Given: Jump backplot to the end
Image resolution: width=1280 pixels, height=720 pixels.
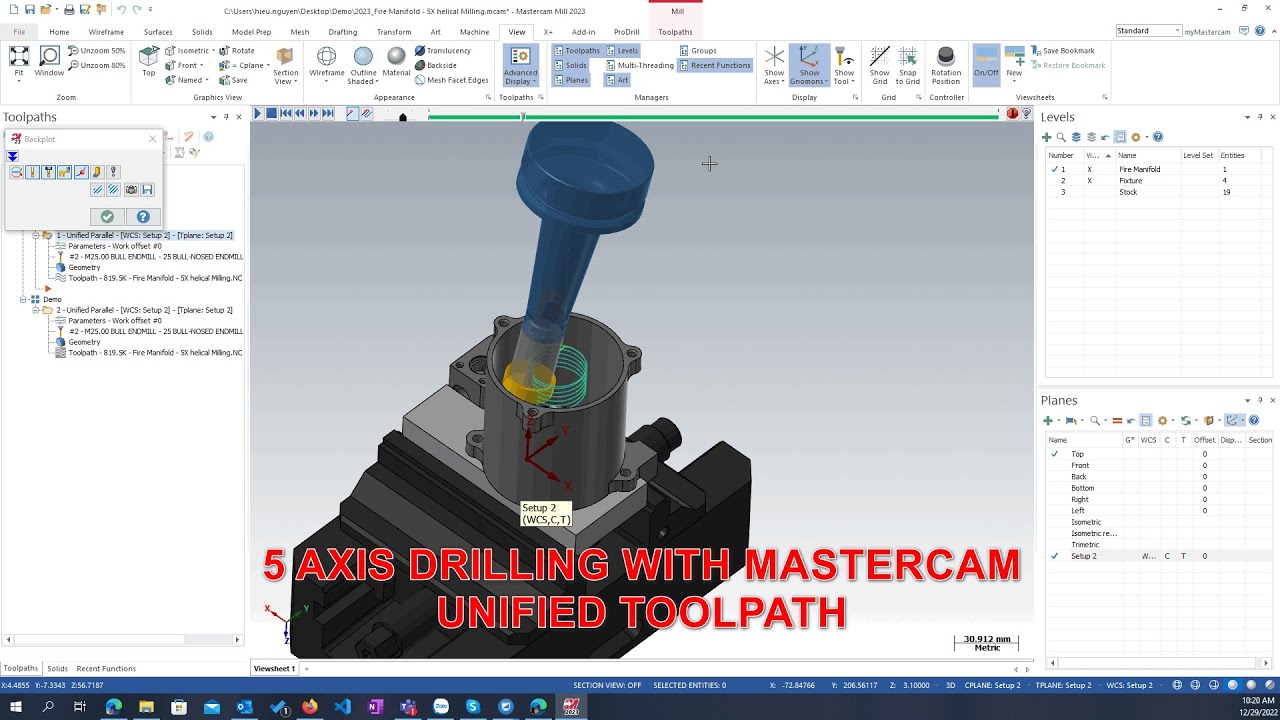Looking at the screenshot, I should coord(328,114).
